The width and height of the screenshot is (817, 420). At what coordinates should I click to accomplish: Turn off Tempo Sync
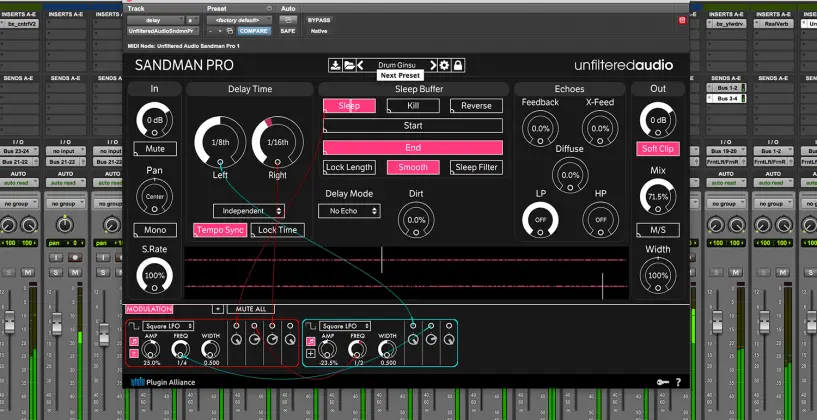[x=220, y=230]
